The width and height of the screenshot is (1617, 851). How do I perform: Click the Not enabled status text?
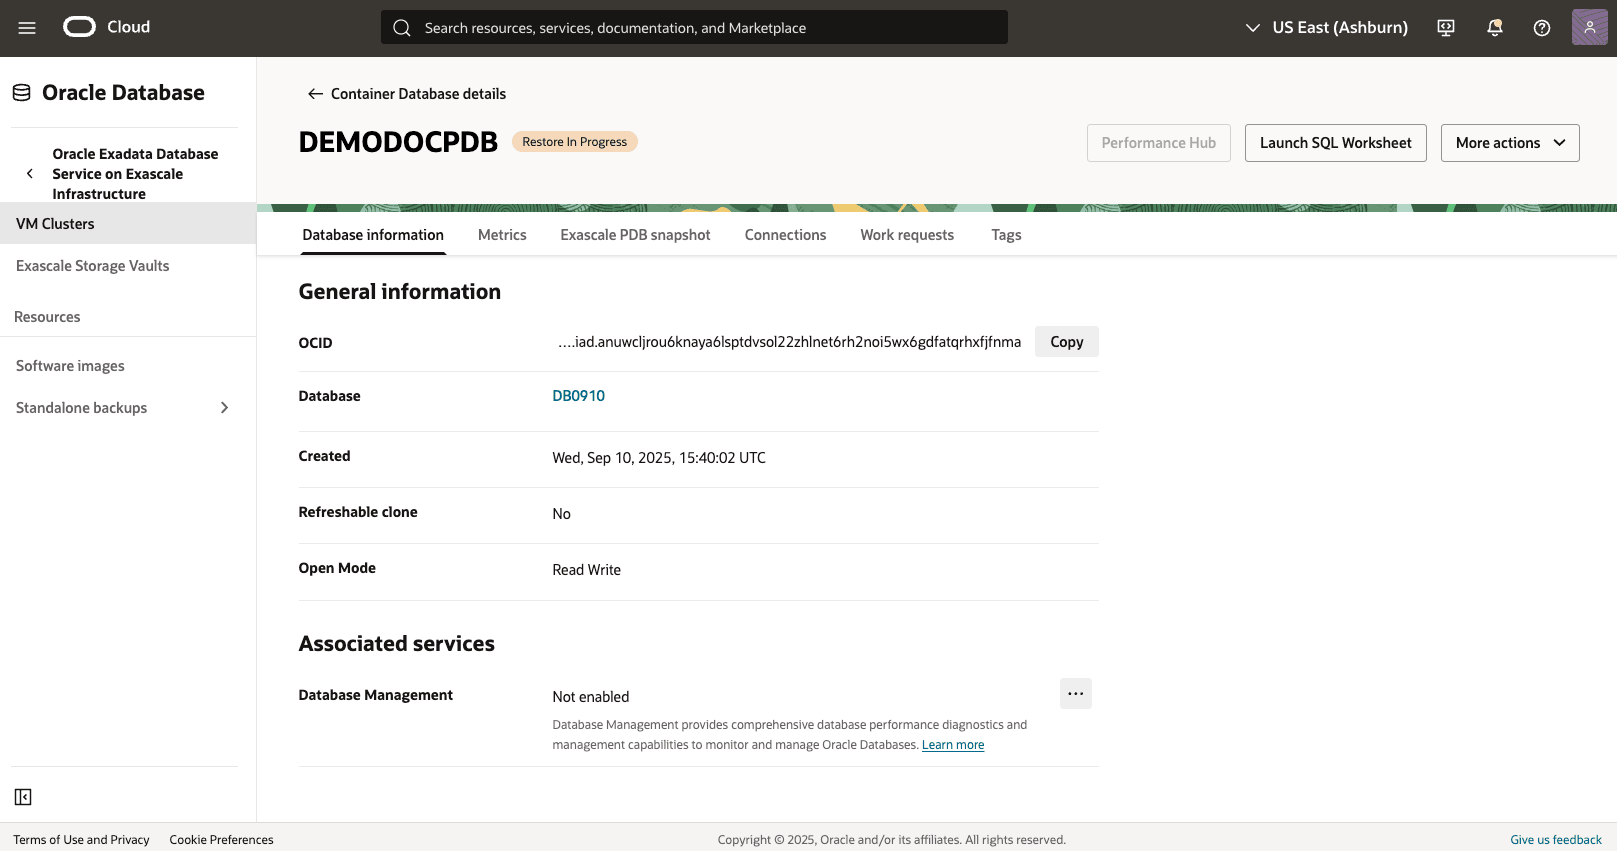(x=590, y=697)
